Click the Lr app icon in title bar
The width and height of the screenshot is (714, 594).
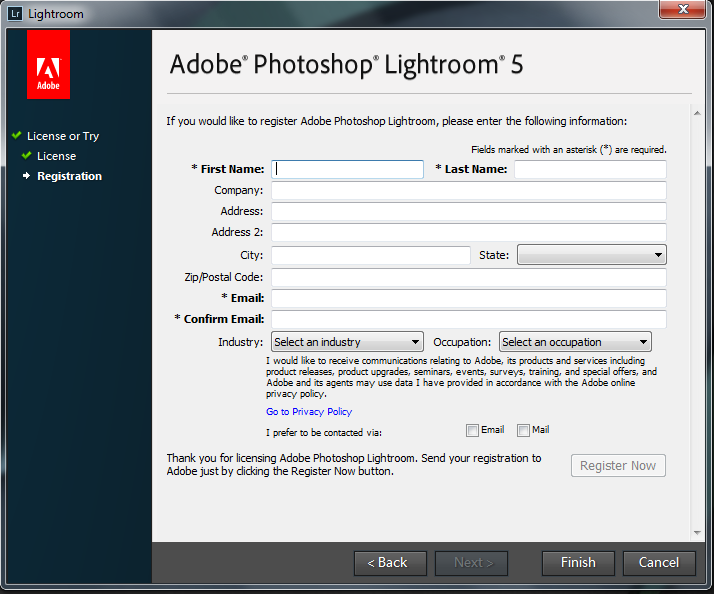point(15,14)
